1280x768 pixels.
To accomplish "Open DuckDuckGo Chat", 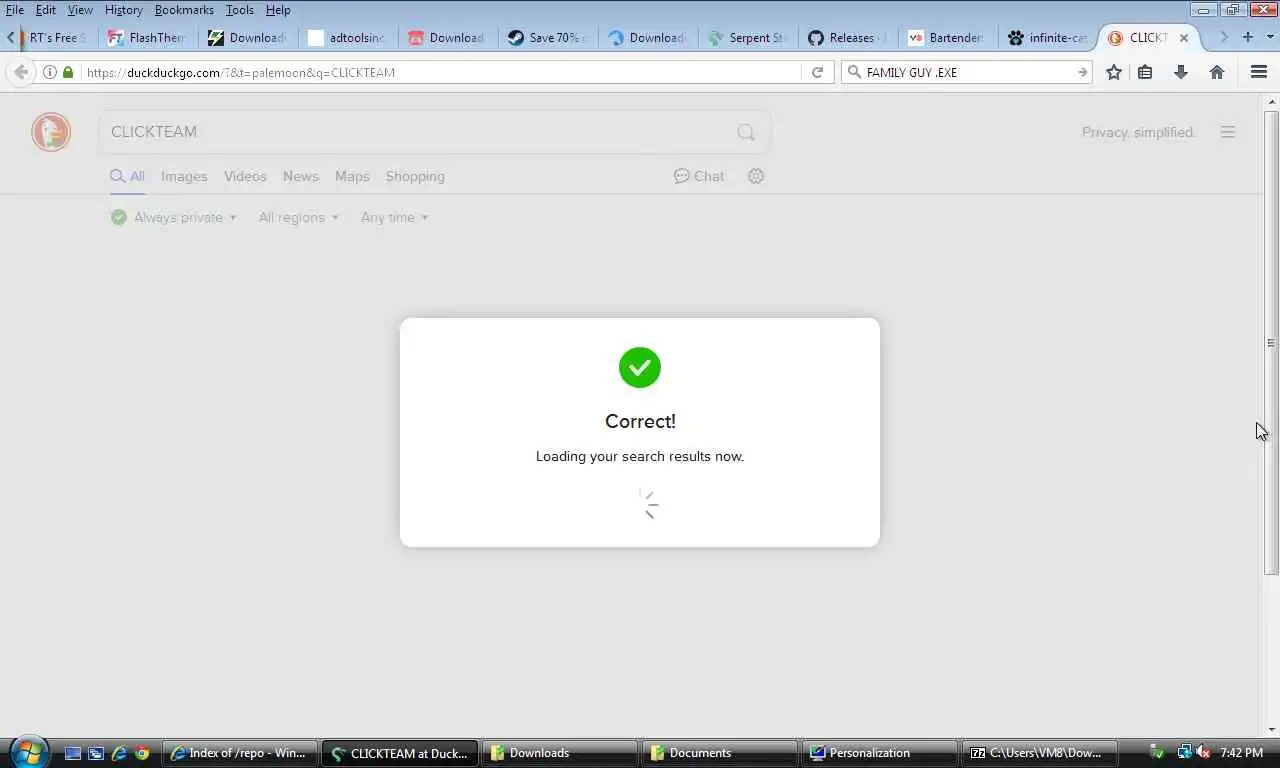I will [699, 176].
